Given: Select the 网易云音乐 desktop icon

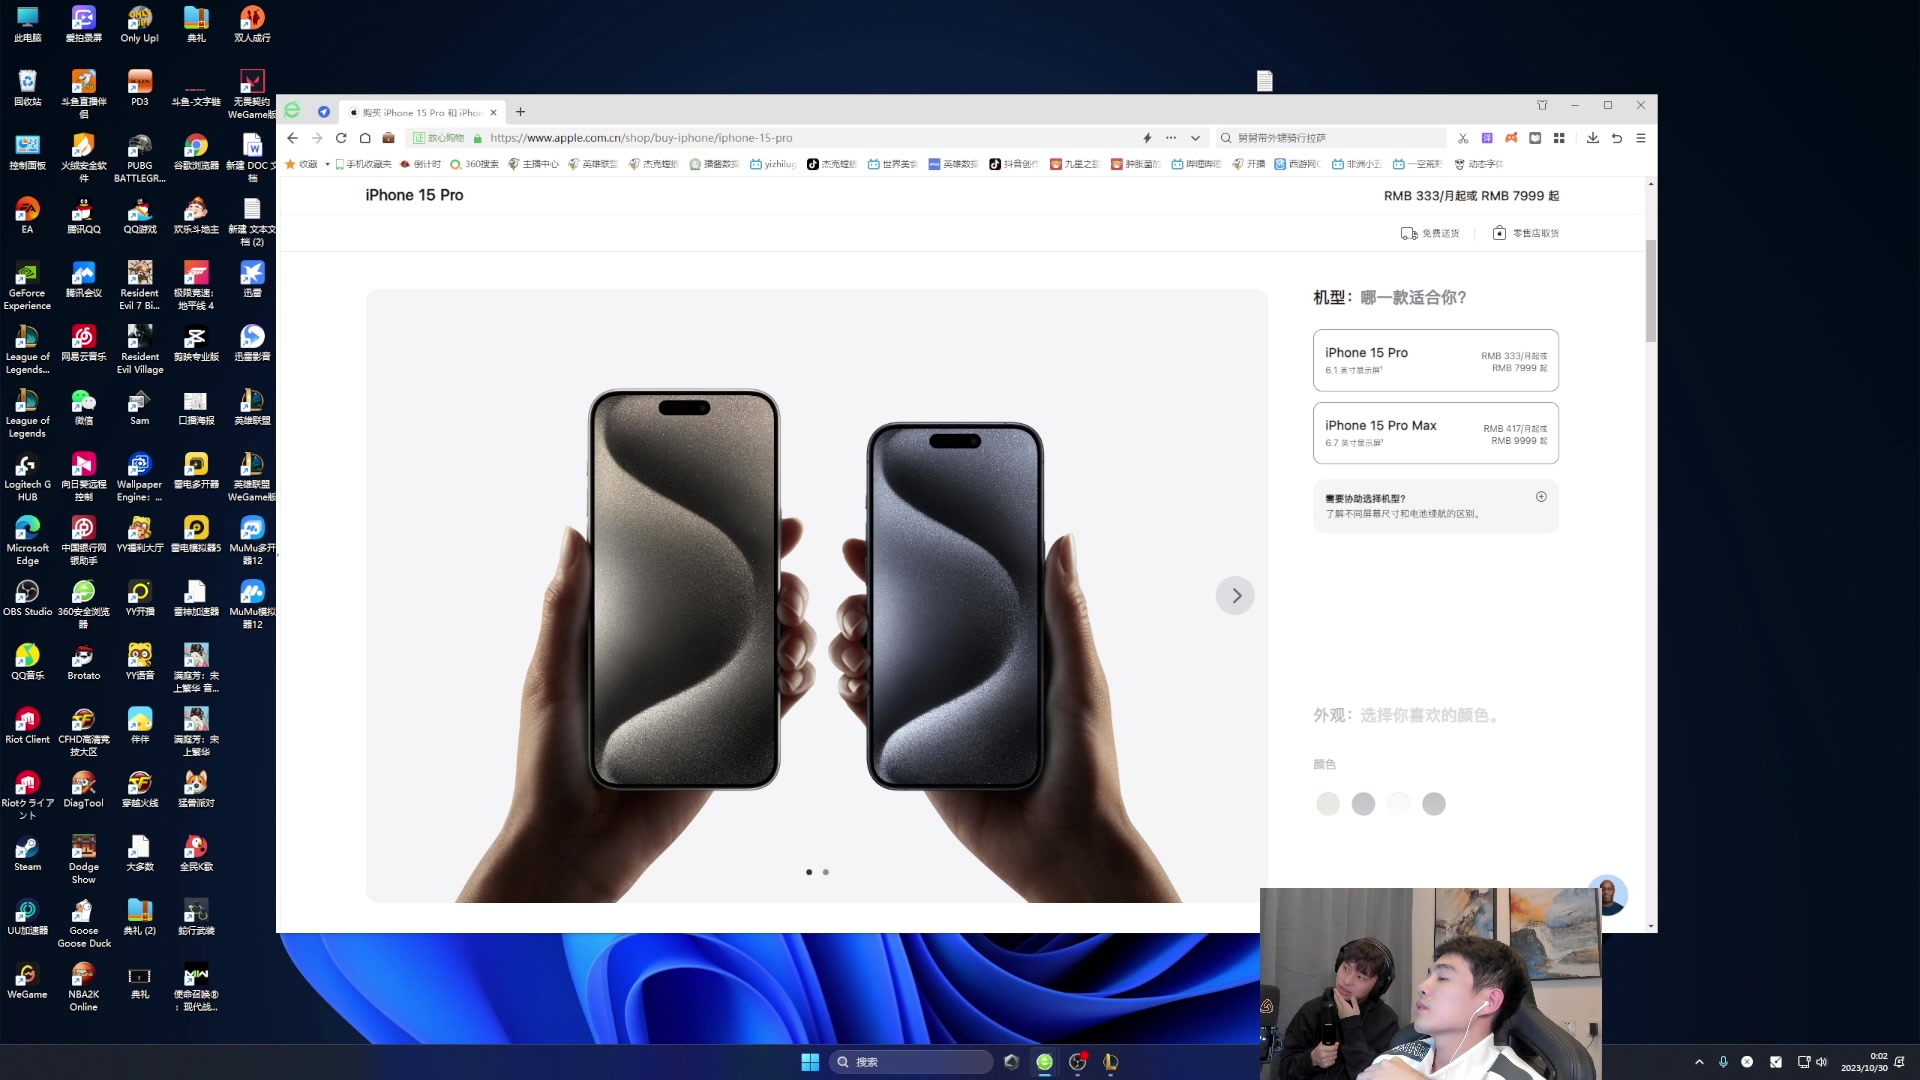Looking at the screenshot, I should click(84, 344).
